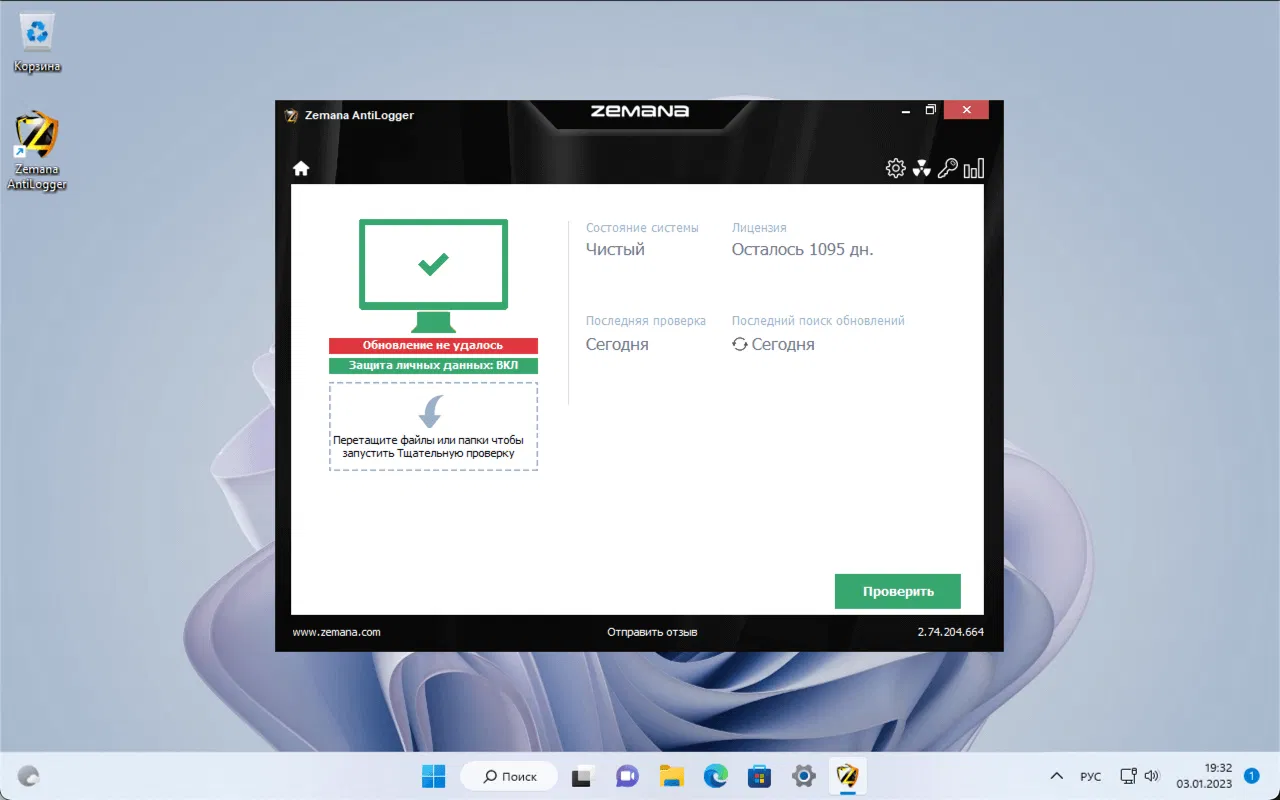Click the Zemana icon in the title bar
This screenshot has width=1280, height=800.
coord(292,115)
